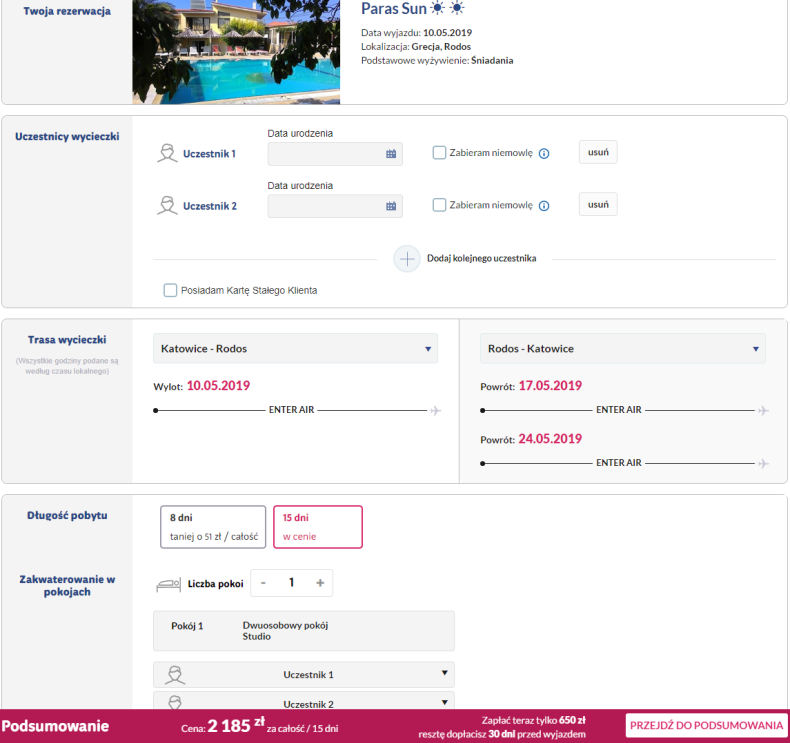The height and width of the screenshot is (743, 790).
Task: Click first sun rating icon by Paras Sun
Action: pyautogui.click(x=438, y=8)
